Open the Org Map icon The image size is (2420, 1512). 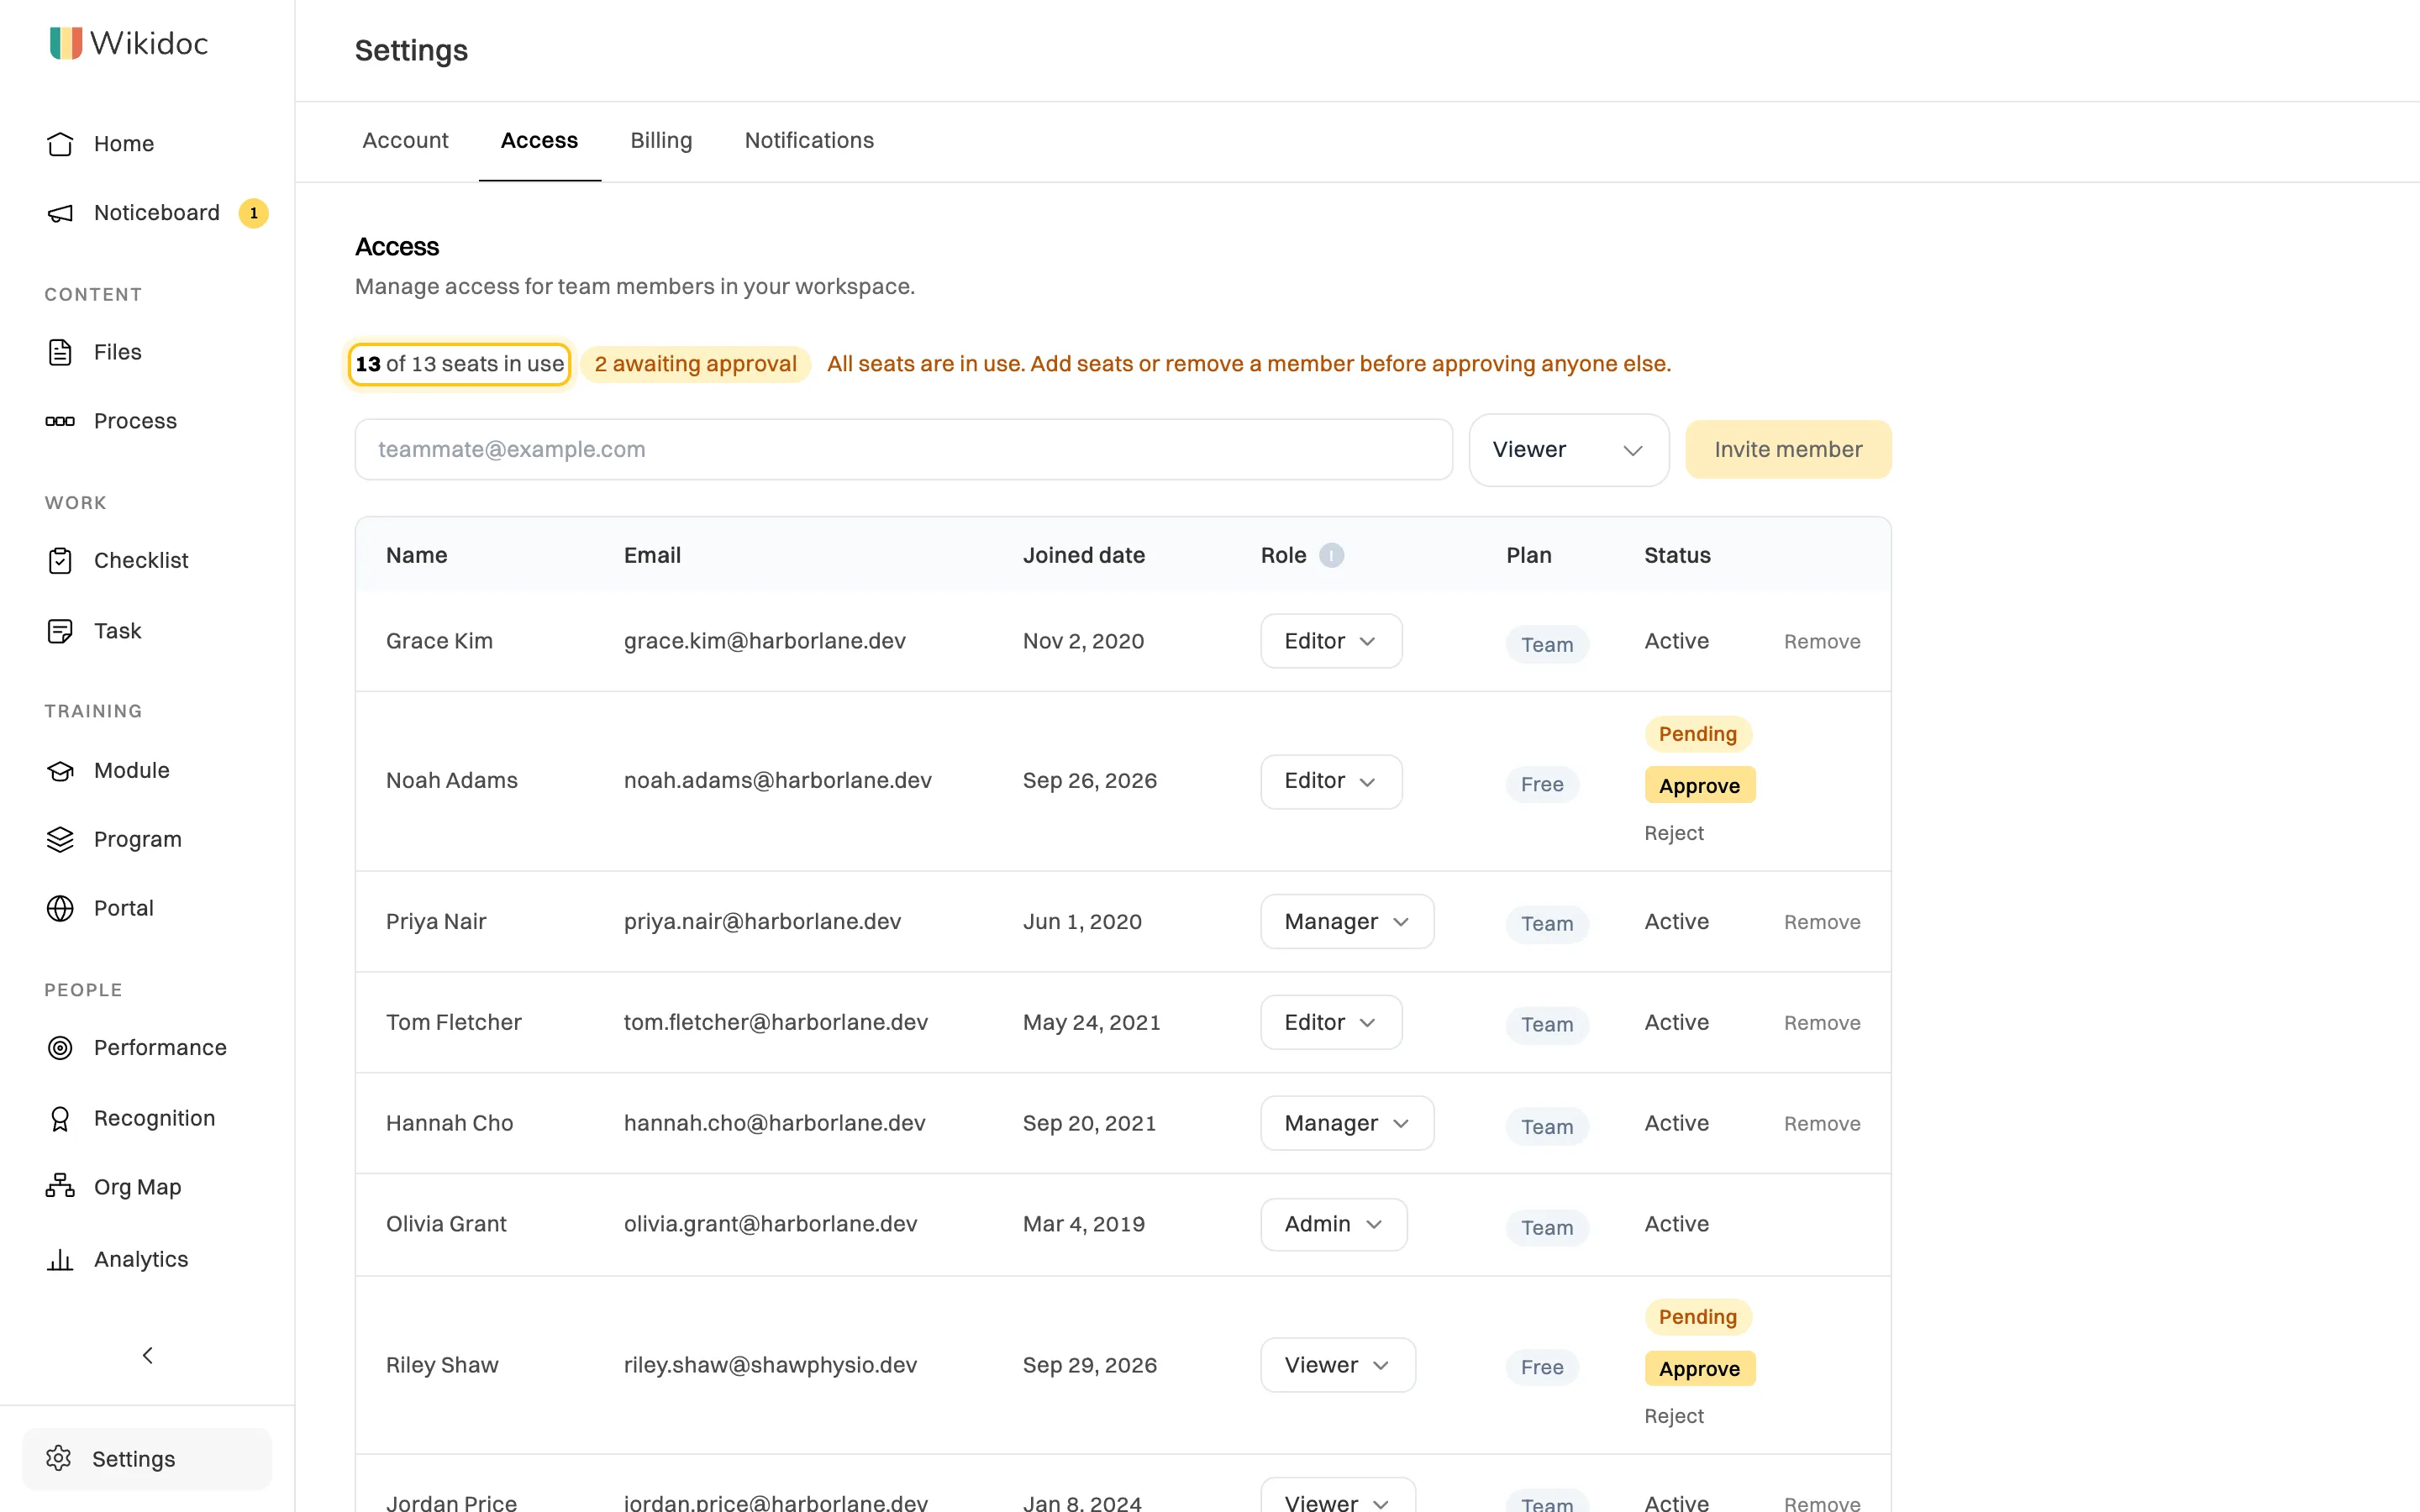60,1186
